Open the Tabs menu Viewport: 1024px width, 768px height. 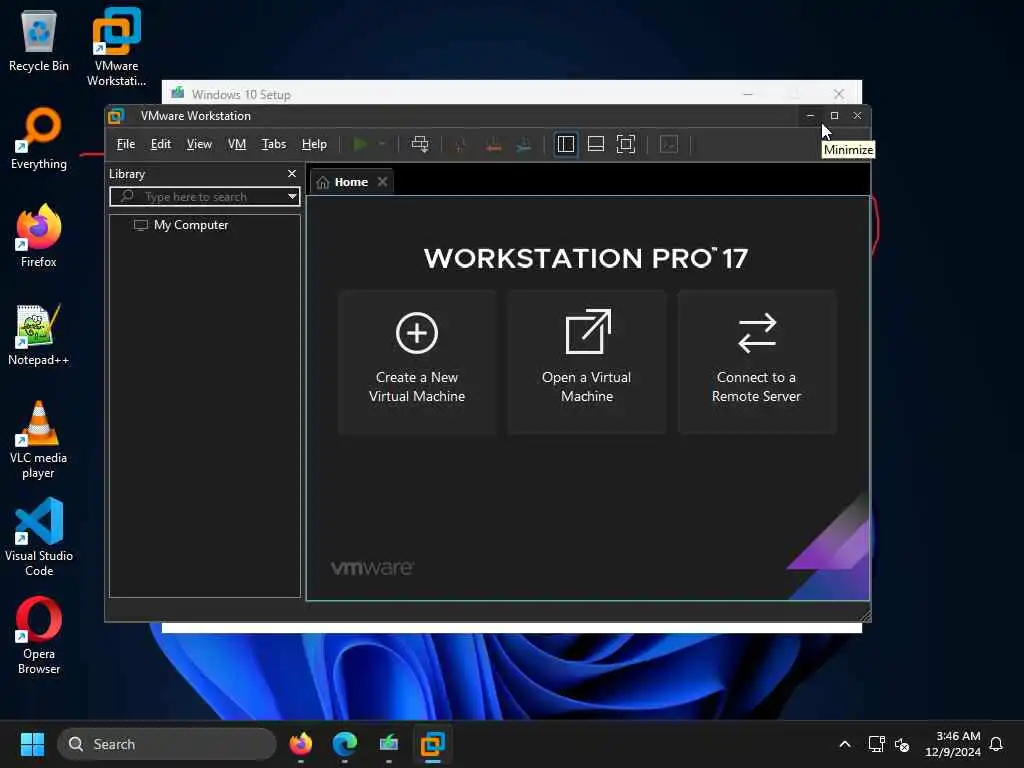(274, 144)
